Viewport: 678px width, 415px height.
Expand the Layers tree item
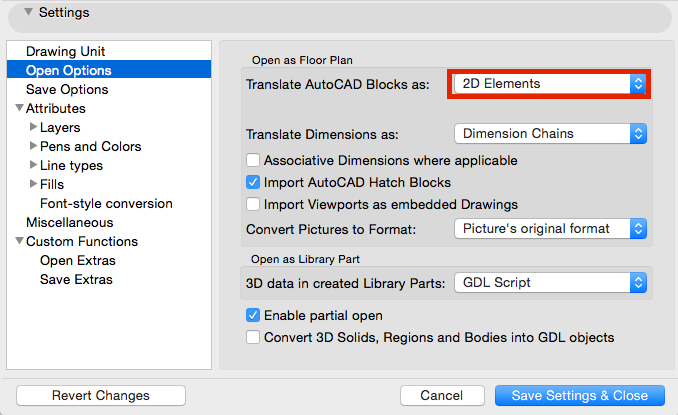coord(34,127)
